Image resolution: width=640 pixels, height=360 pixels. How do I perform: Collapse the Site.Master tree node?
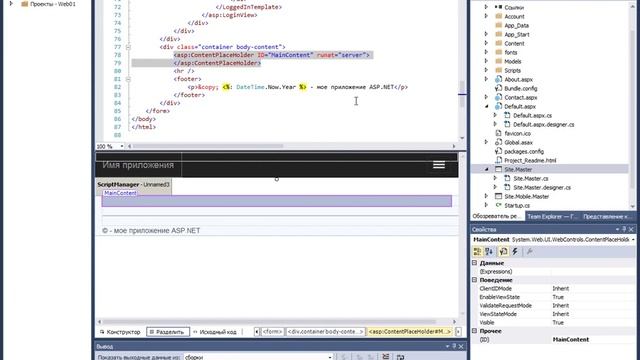point(486,169)
